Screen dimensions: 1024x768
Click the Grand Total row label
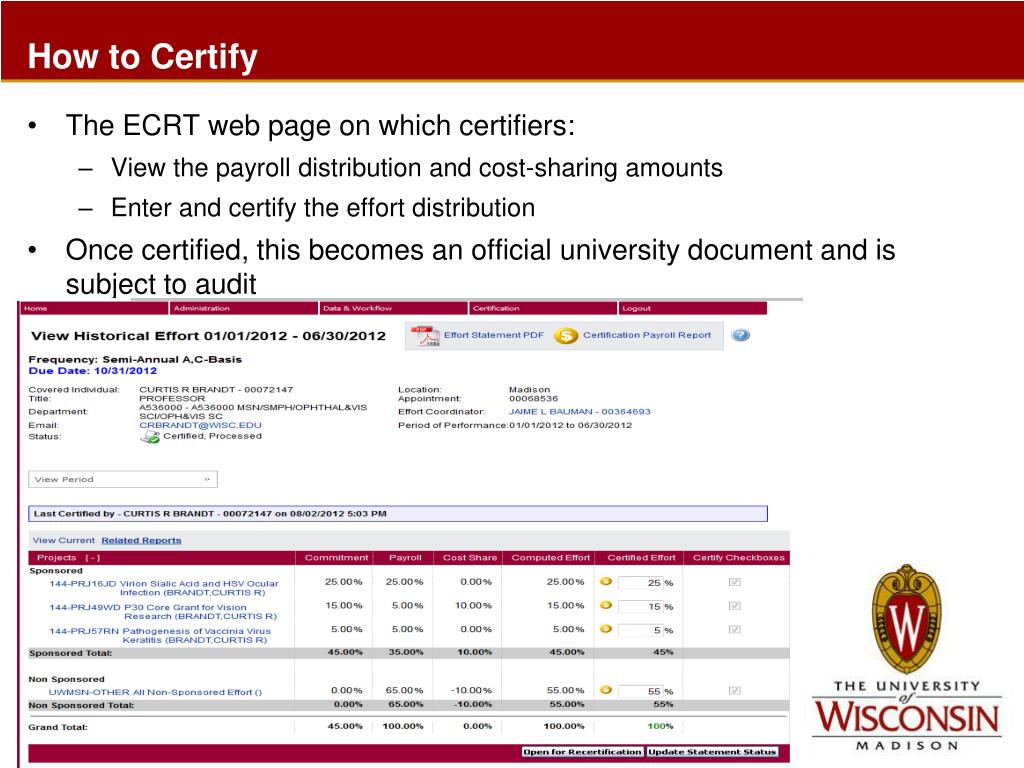(57, 727)
